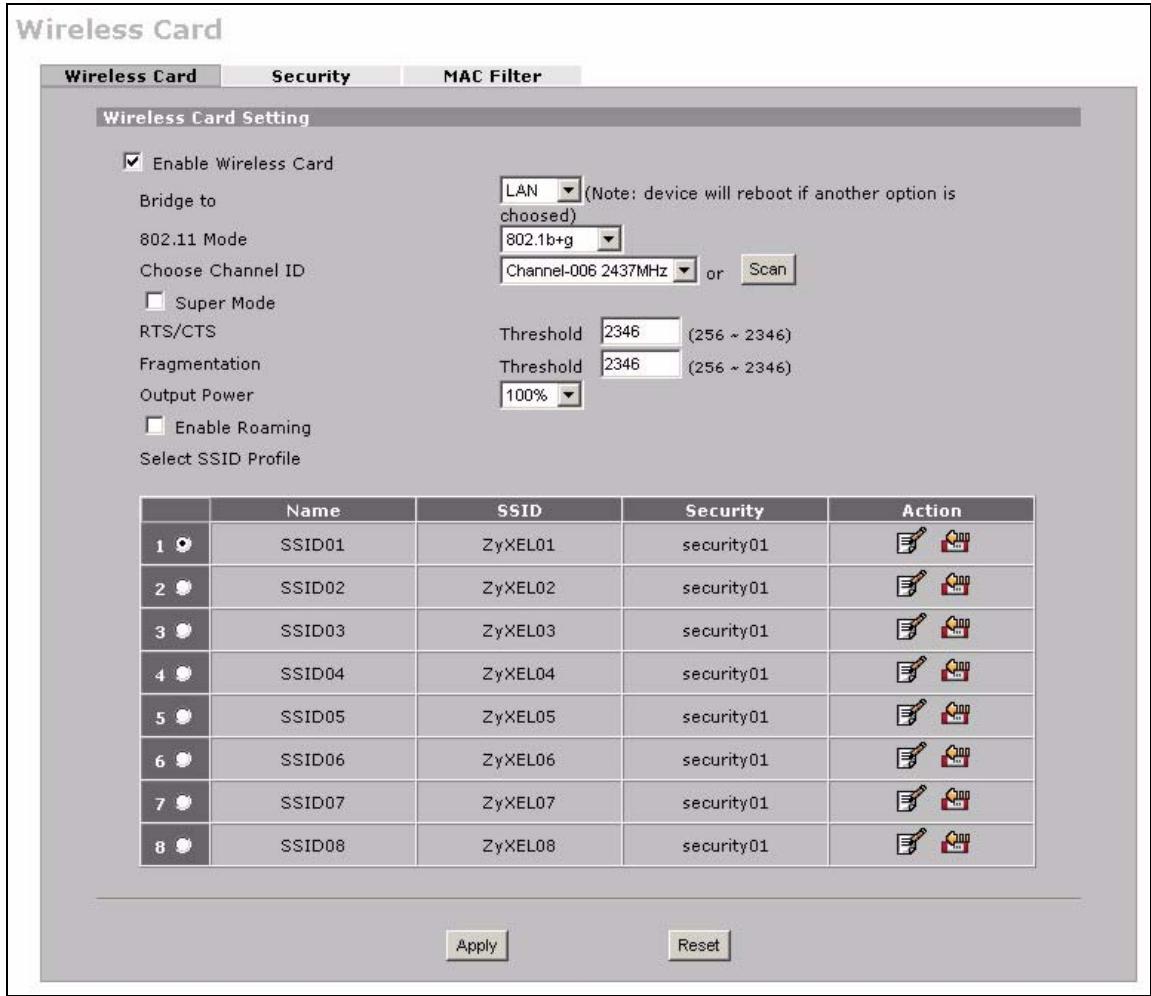Select the Wireless Card tab

131,76
